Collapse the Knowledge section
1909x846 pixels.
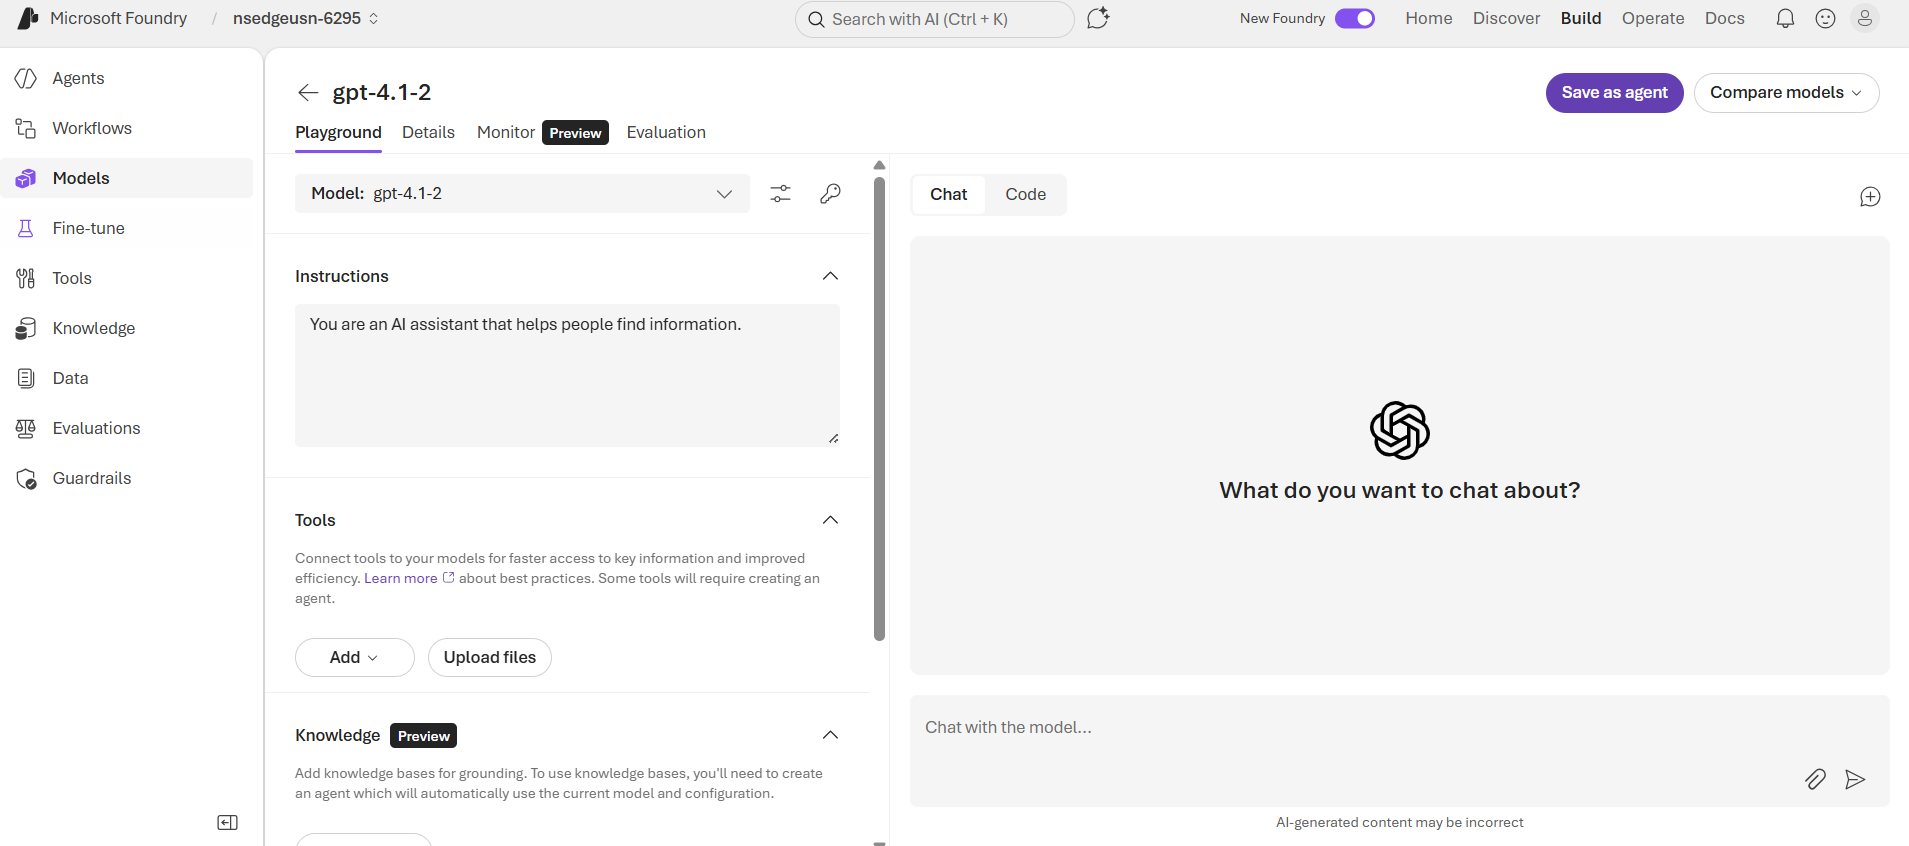830,735
